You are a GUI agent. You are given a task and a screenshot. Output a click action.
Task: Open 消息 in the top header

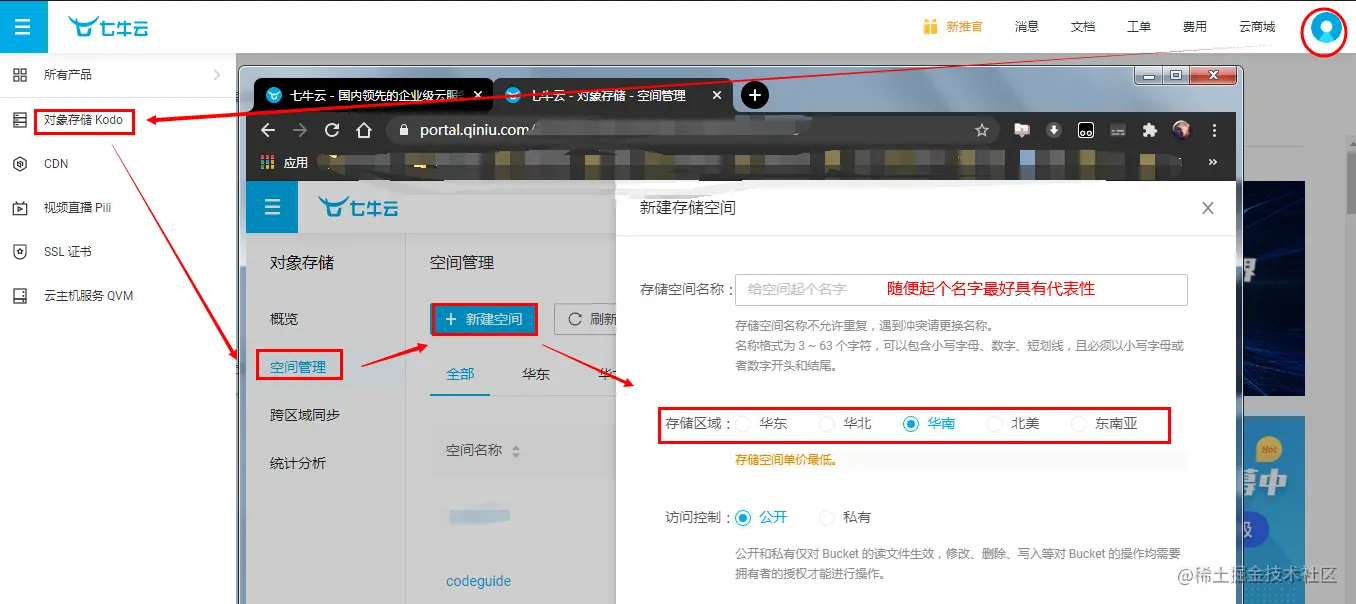[1027, 27]
